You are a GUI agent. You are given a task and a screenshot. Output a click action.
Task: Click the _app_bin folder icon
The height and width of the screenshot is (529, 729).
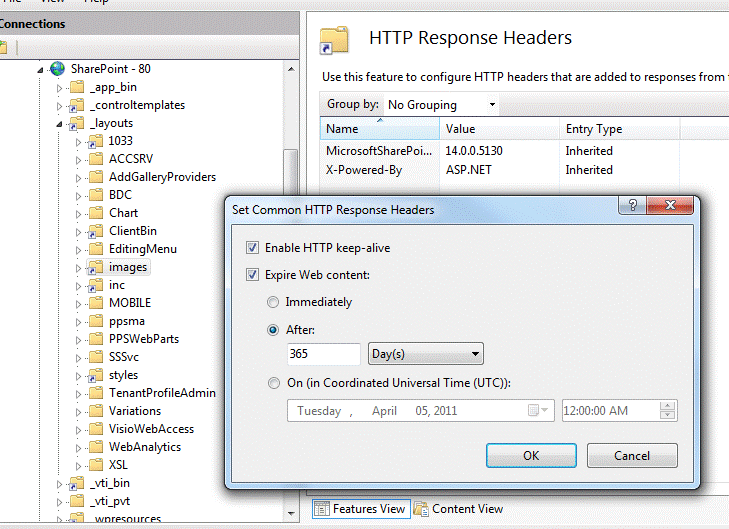(77, 87)
